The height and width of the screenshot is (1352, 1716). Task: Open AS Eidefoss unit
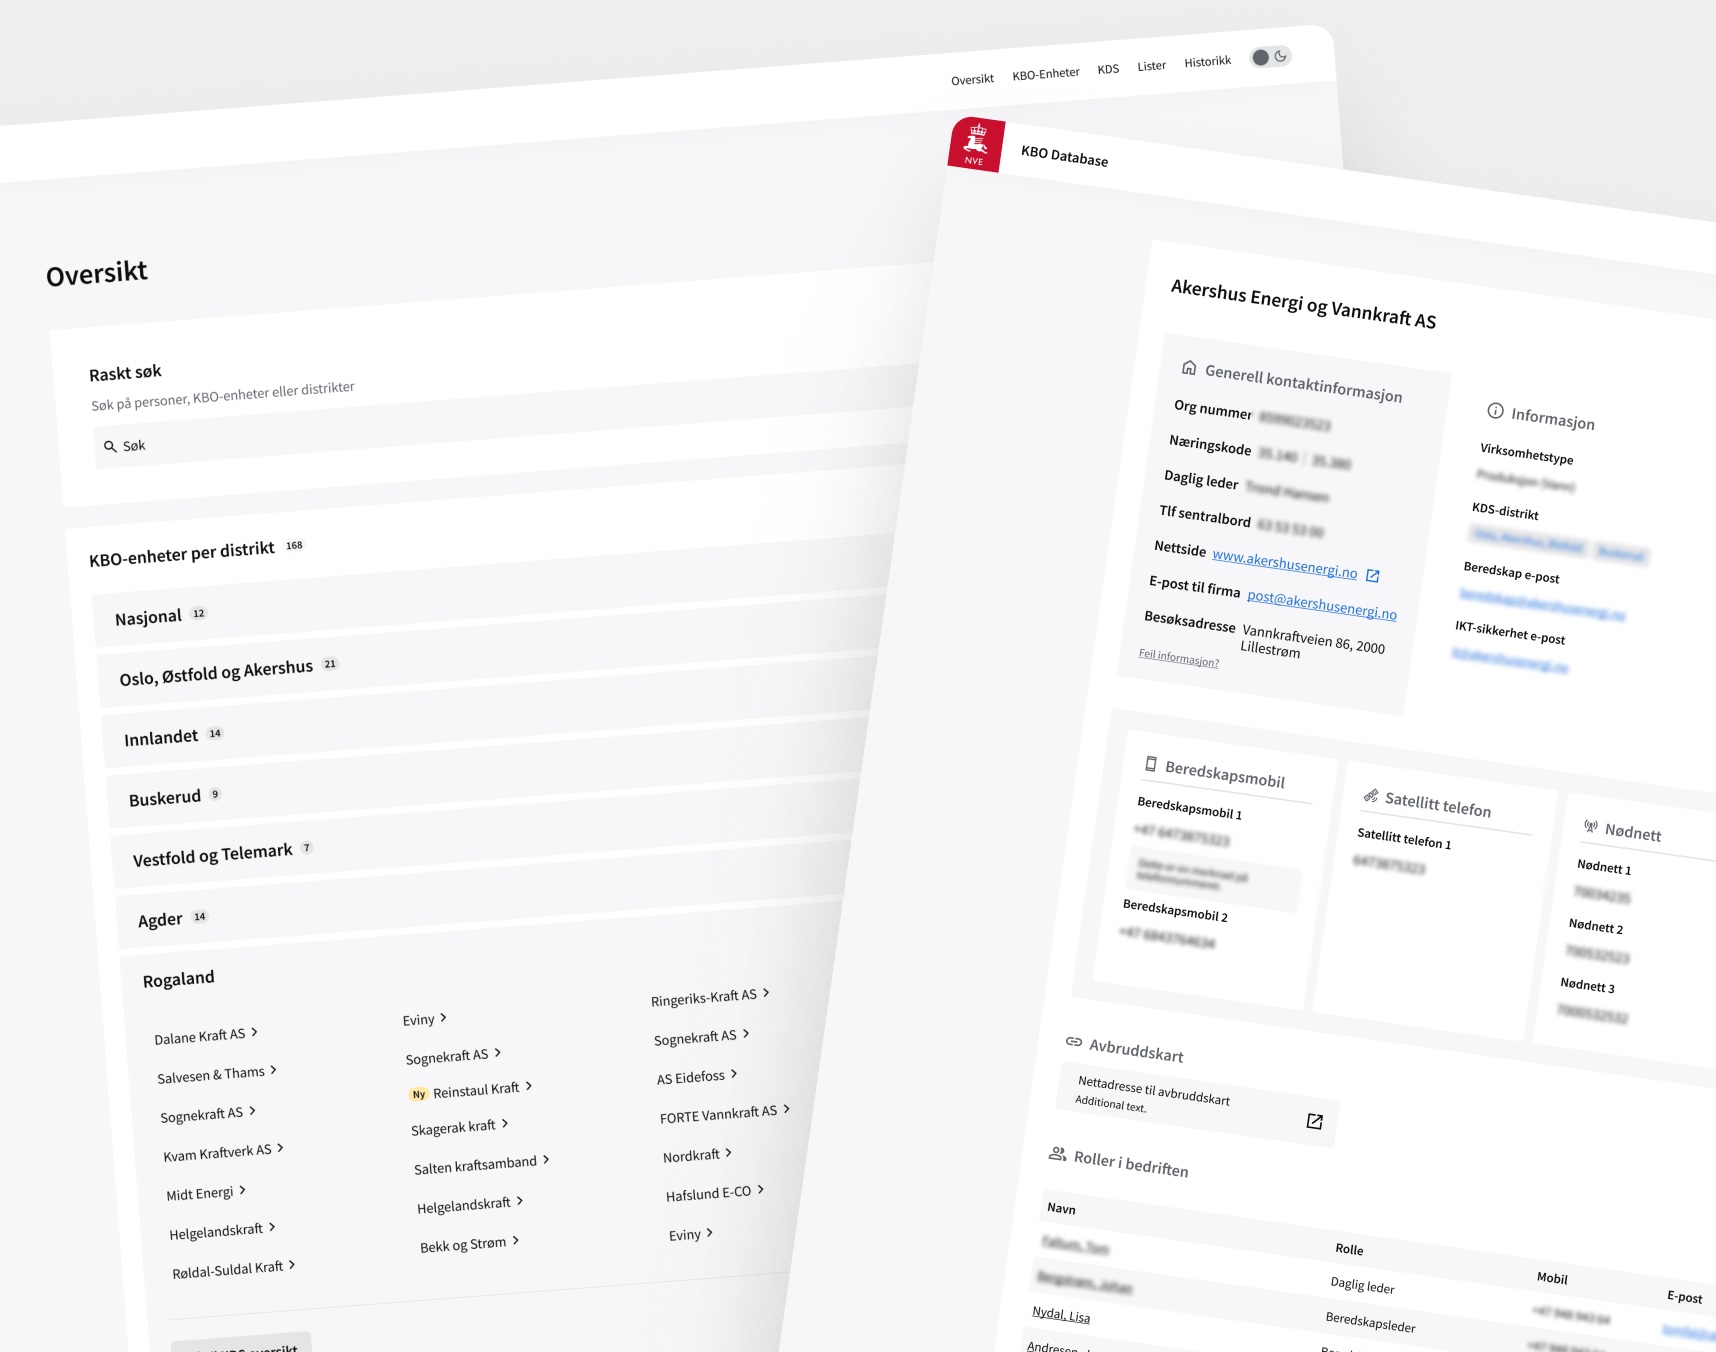click(697, 1077)
